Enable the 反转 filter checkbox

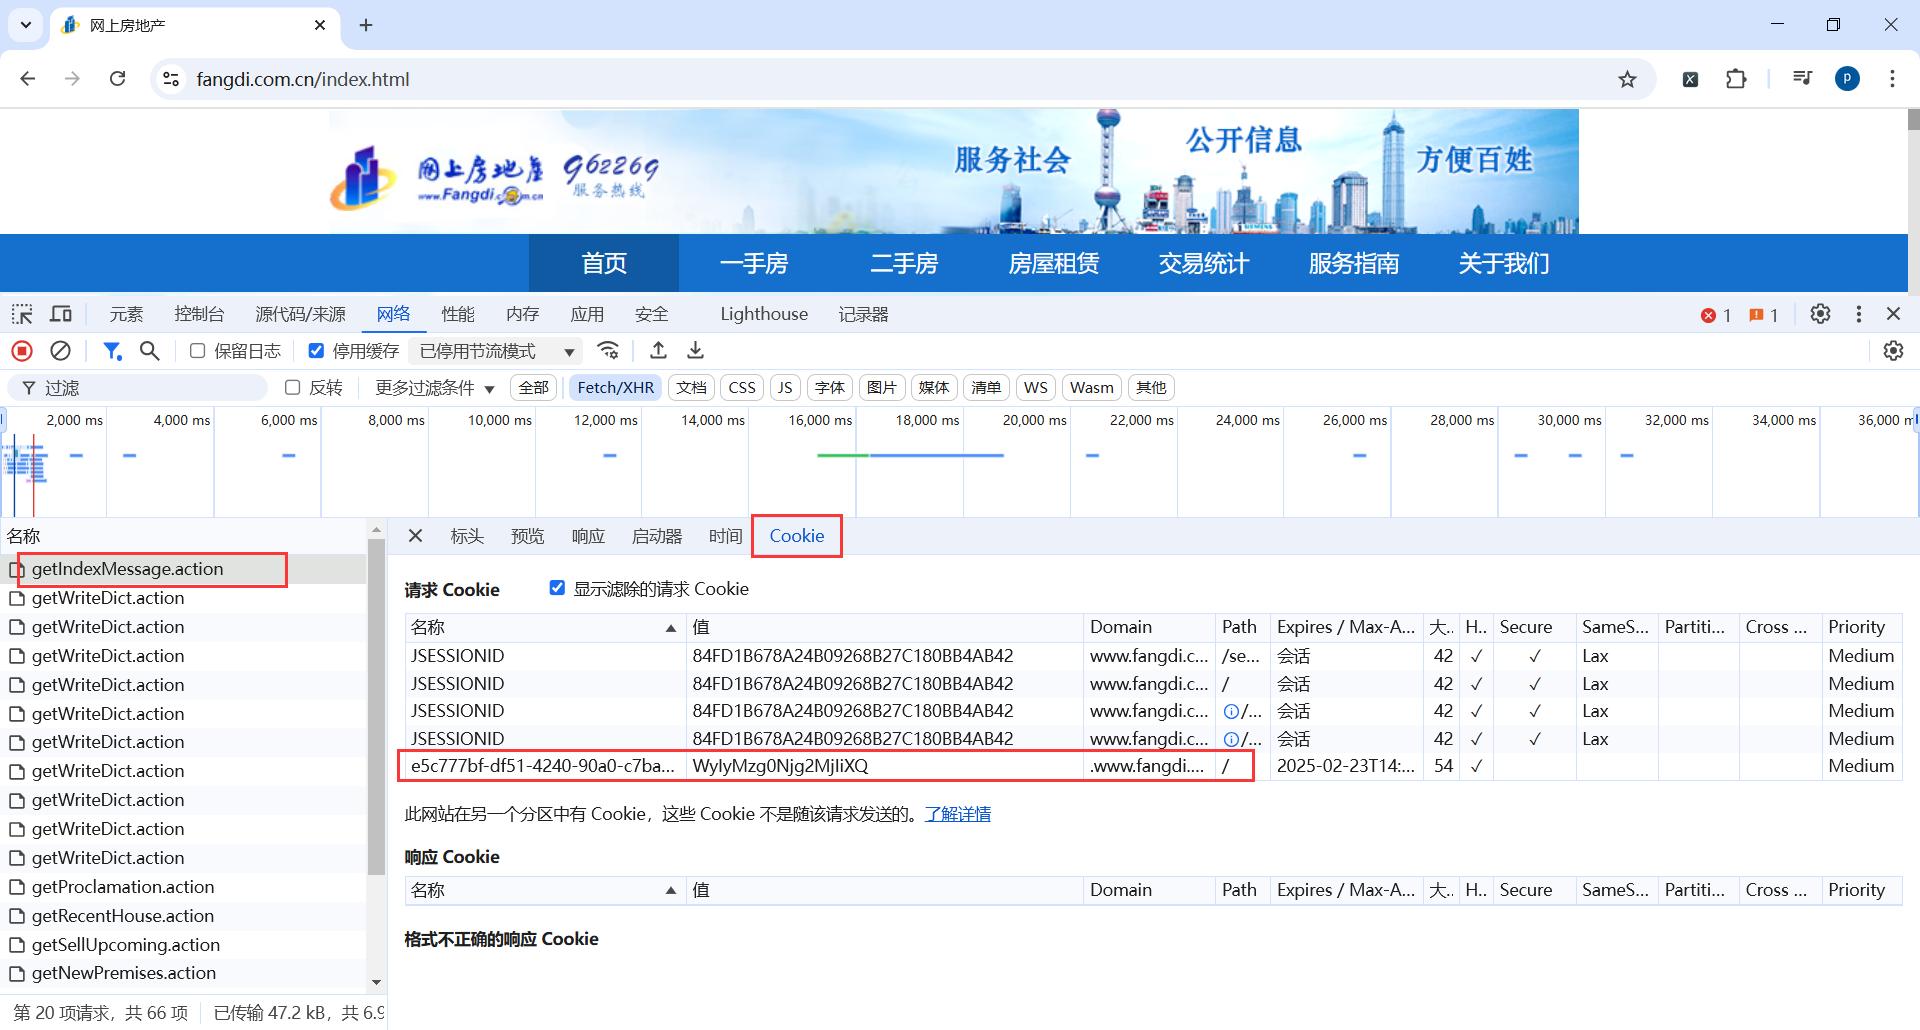click(292, 388)
